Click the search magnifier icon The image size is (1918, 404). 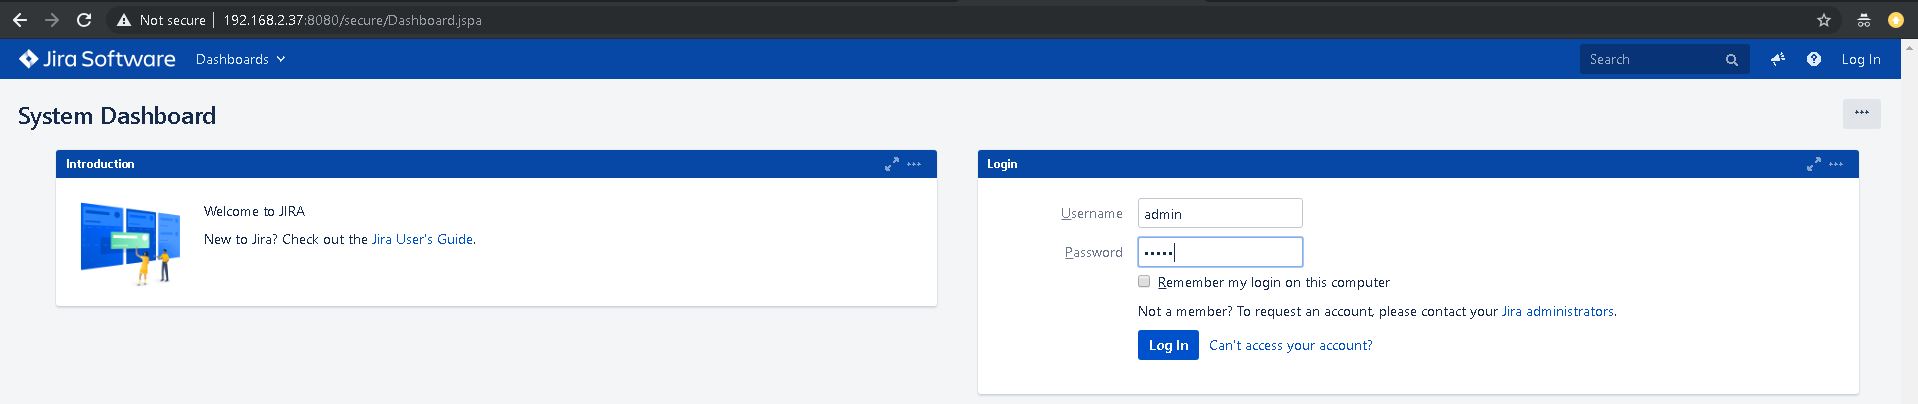pos(1731,60)
